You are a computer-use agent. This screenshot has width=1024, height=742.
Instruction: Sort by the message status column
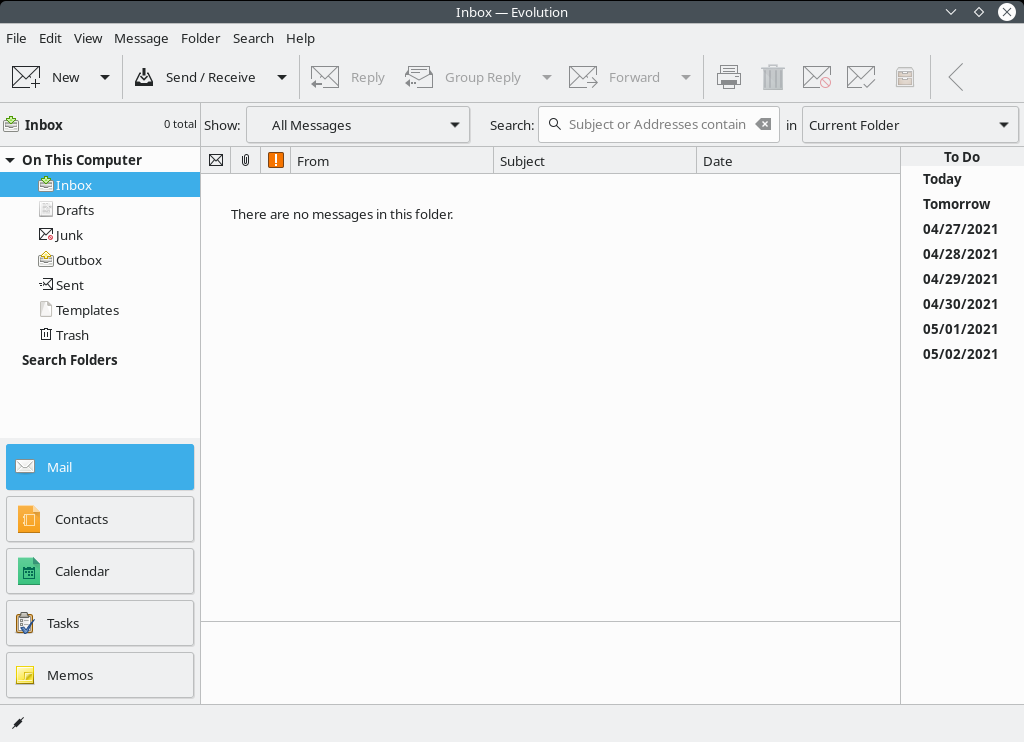(x=216, y=160)
